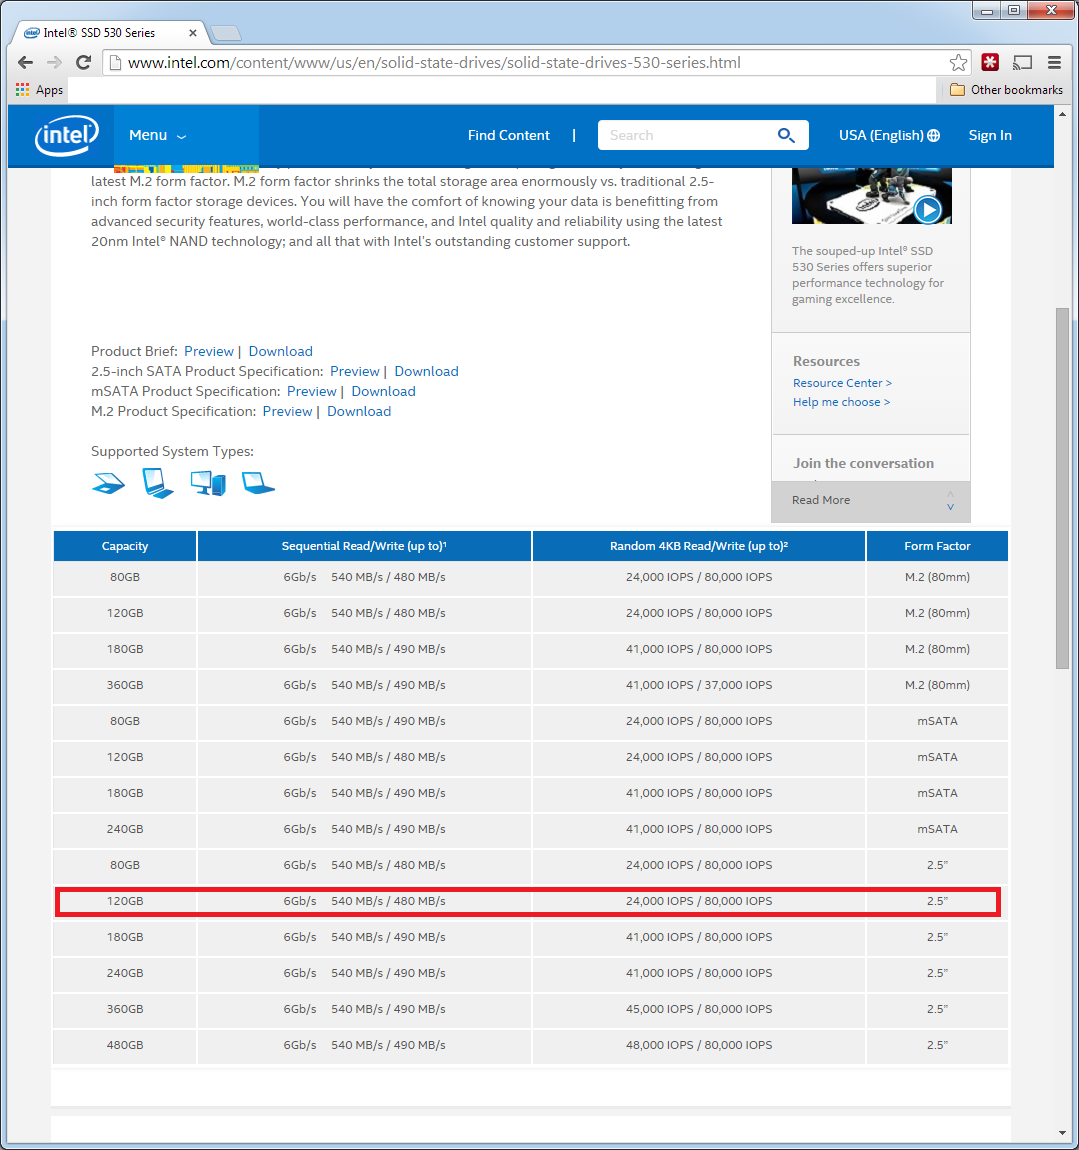Click the laptop fourth system type icon
This screenshot has width=1079, height=1150.
click(258, 483)
